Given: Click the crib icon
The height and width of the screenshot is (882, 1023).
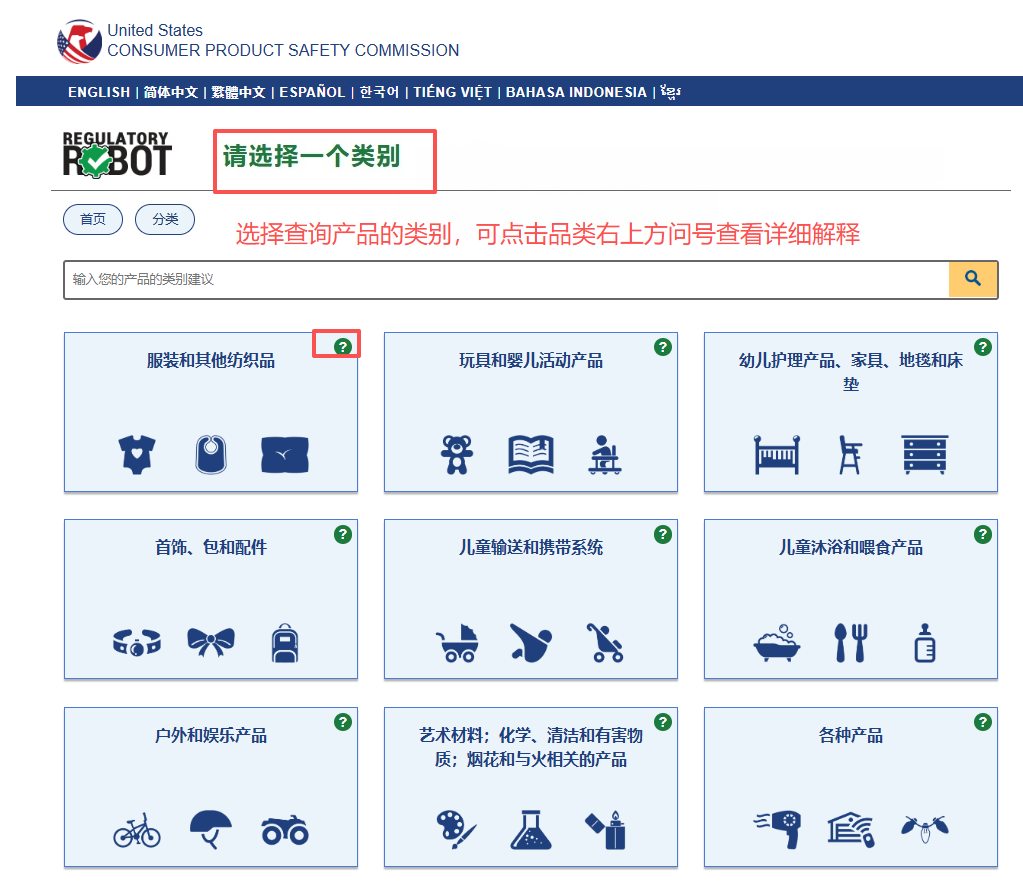Looking at the screenshot, I should (x=776, y=454).
